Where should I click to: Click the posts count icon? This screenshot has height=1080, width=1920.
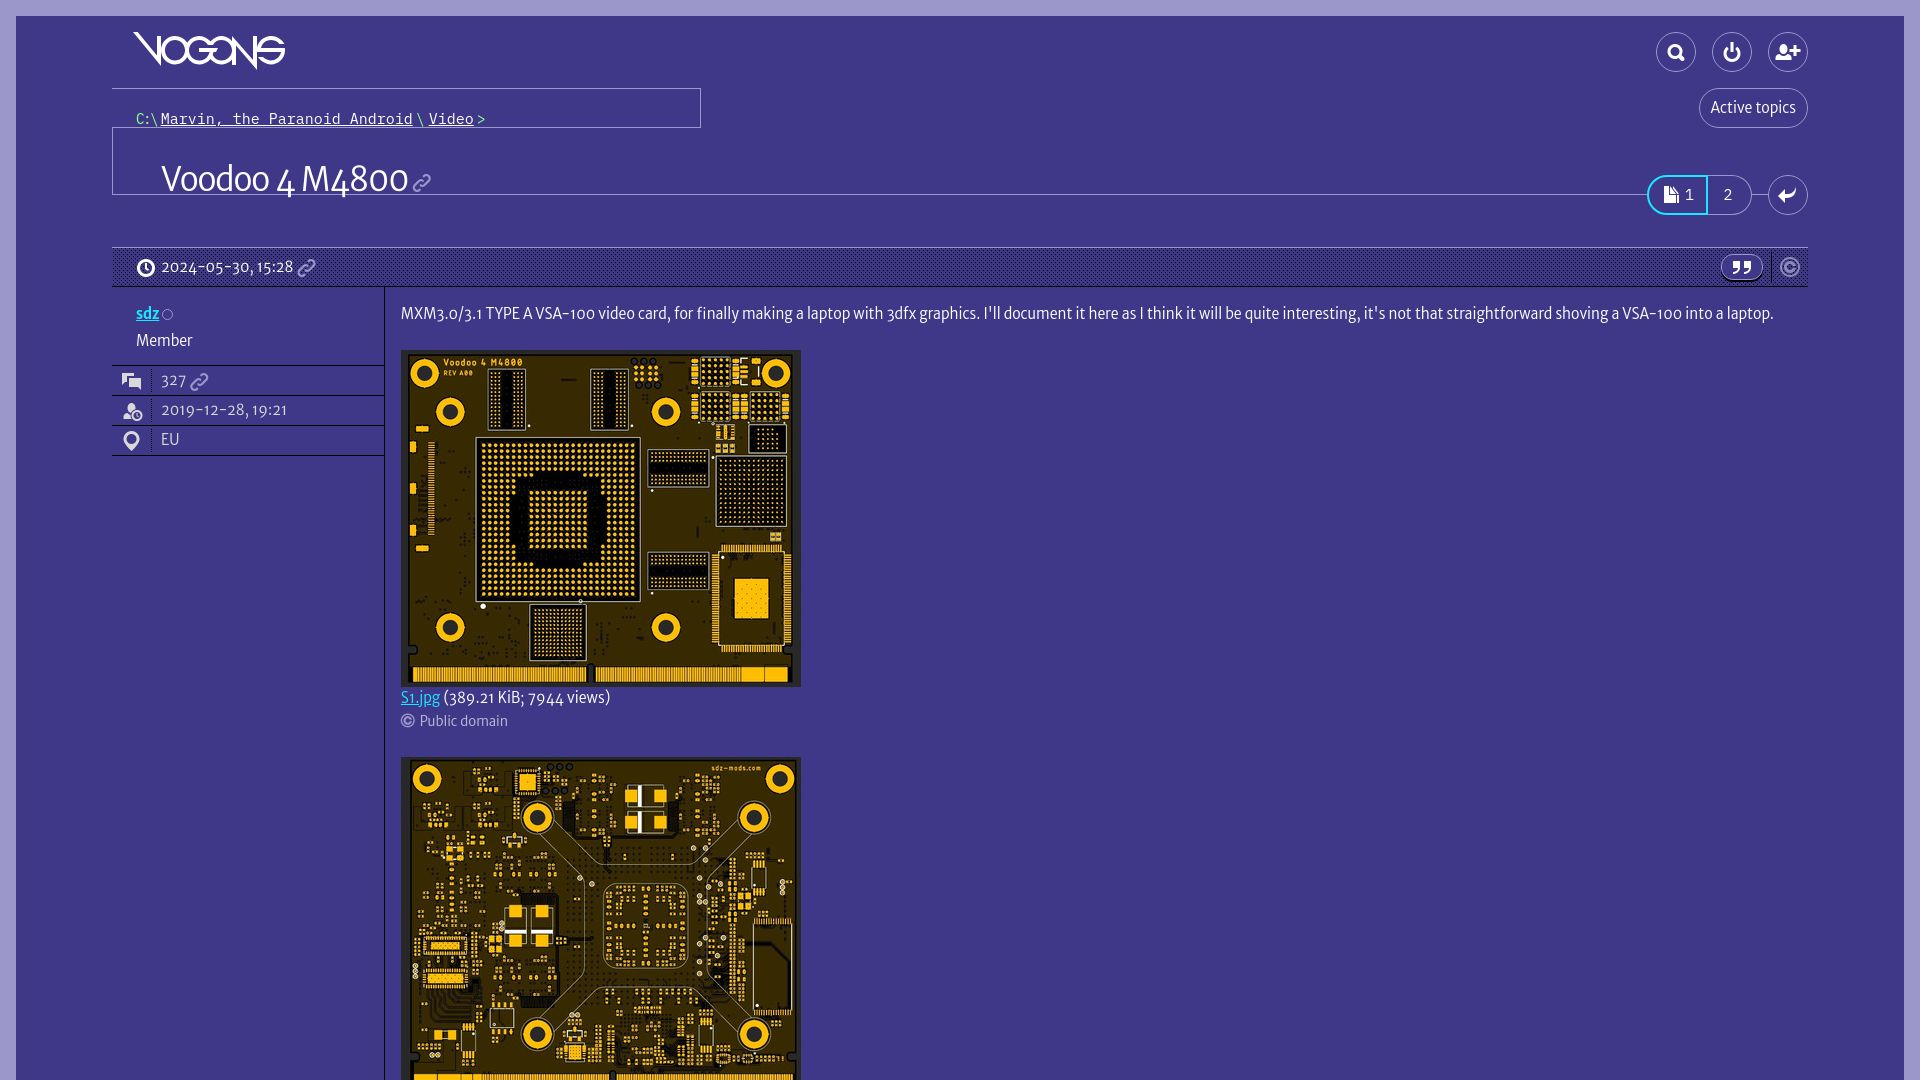point(132,381)
